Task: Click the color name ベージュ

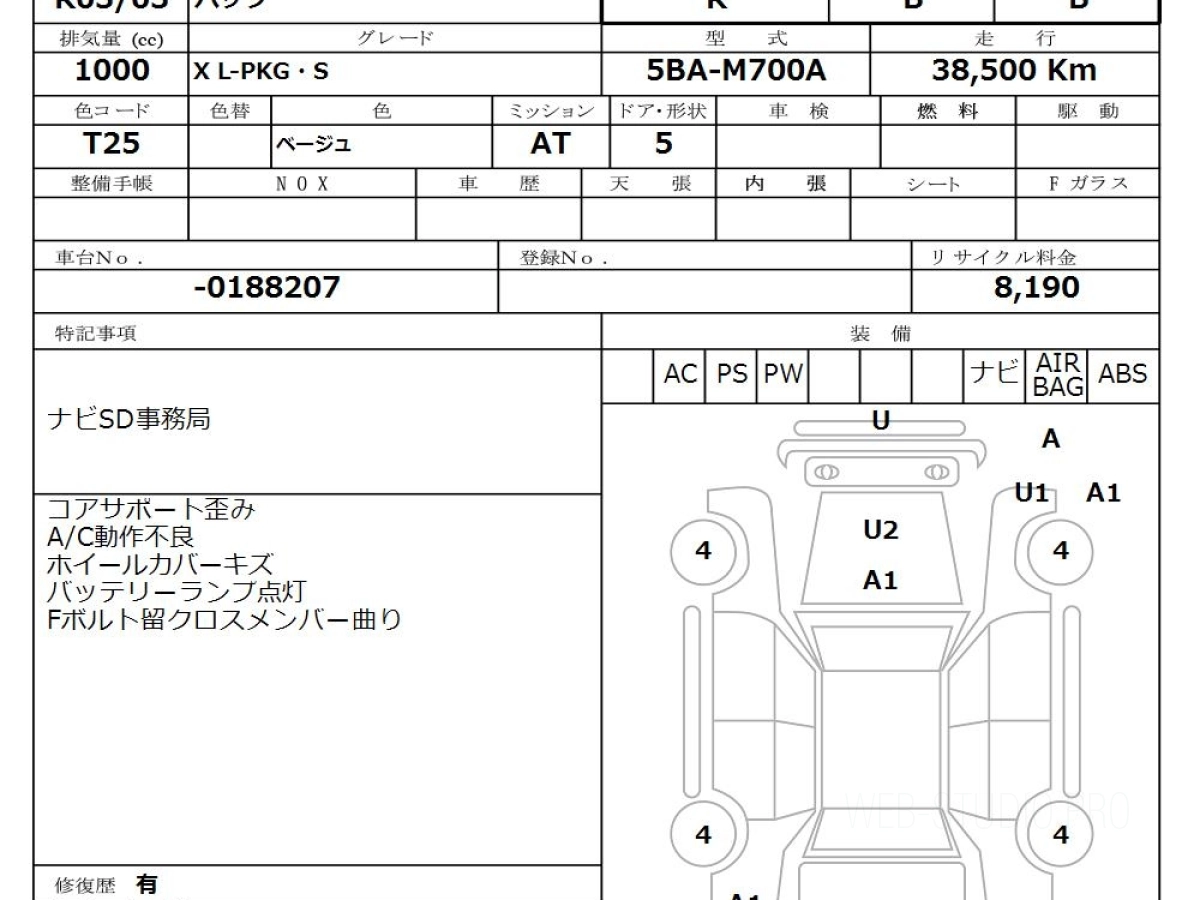Action: tap(314, 145)
